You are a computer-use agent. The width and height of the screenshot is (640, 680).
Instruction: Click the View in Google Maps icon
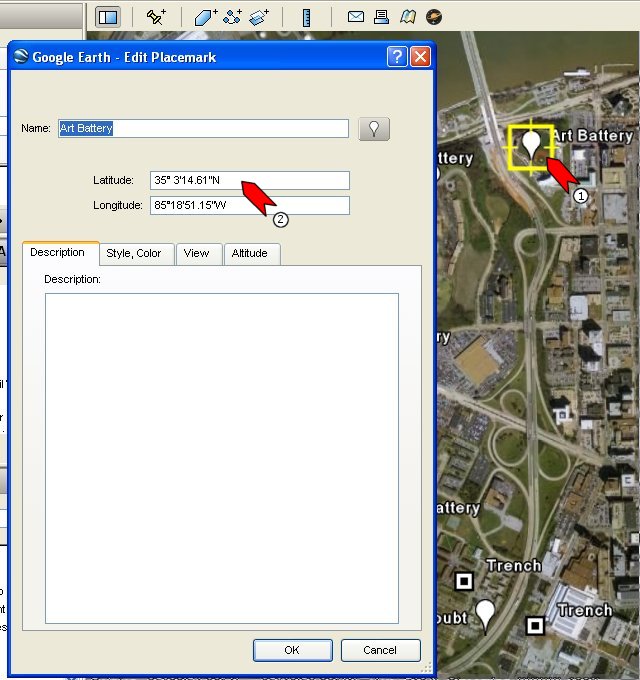(407, 16)
